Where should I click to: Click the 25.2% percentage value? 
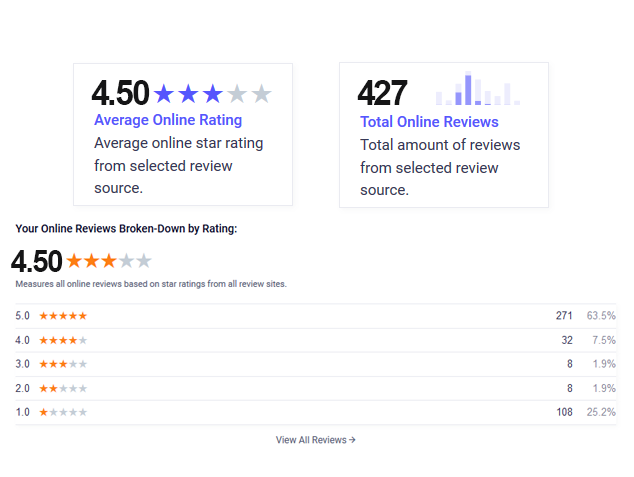click(601, 412)
